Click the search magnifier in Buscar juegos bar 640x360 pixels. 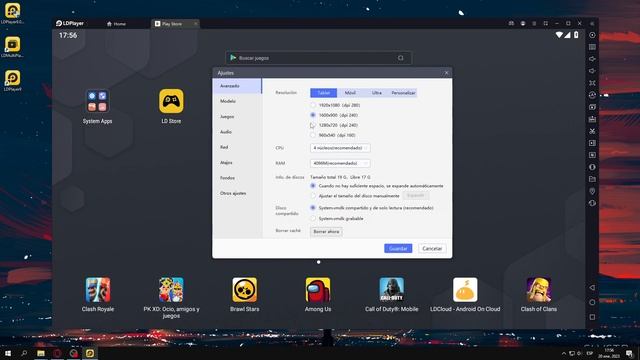[x=400, y=58]
